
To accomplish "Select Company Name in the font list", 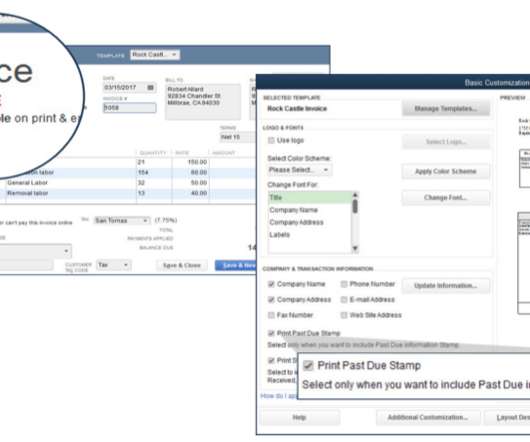I will coord(293,210).
